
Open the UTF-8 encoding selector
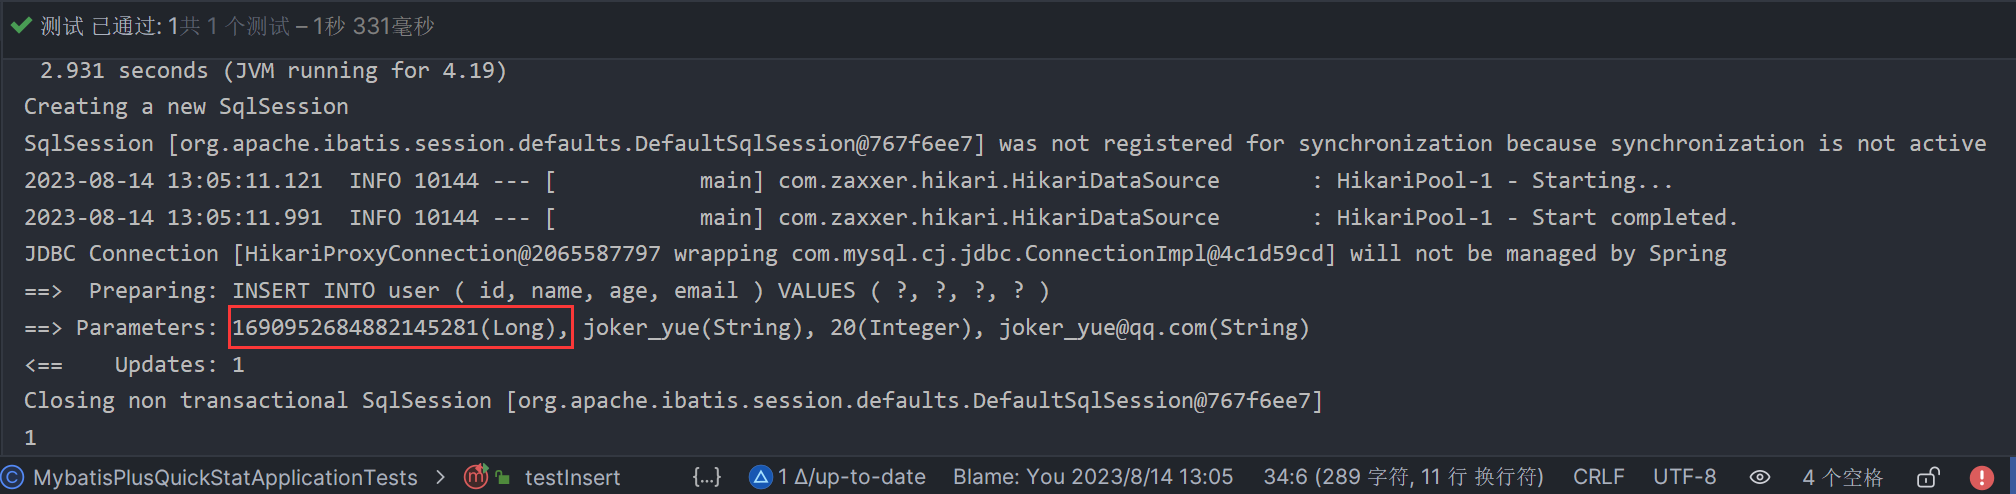(1684, 477)
